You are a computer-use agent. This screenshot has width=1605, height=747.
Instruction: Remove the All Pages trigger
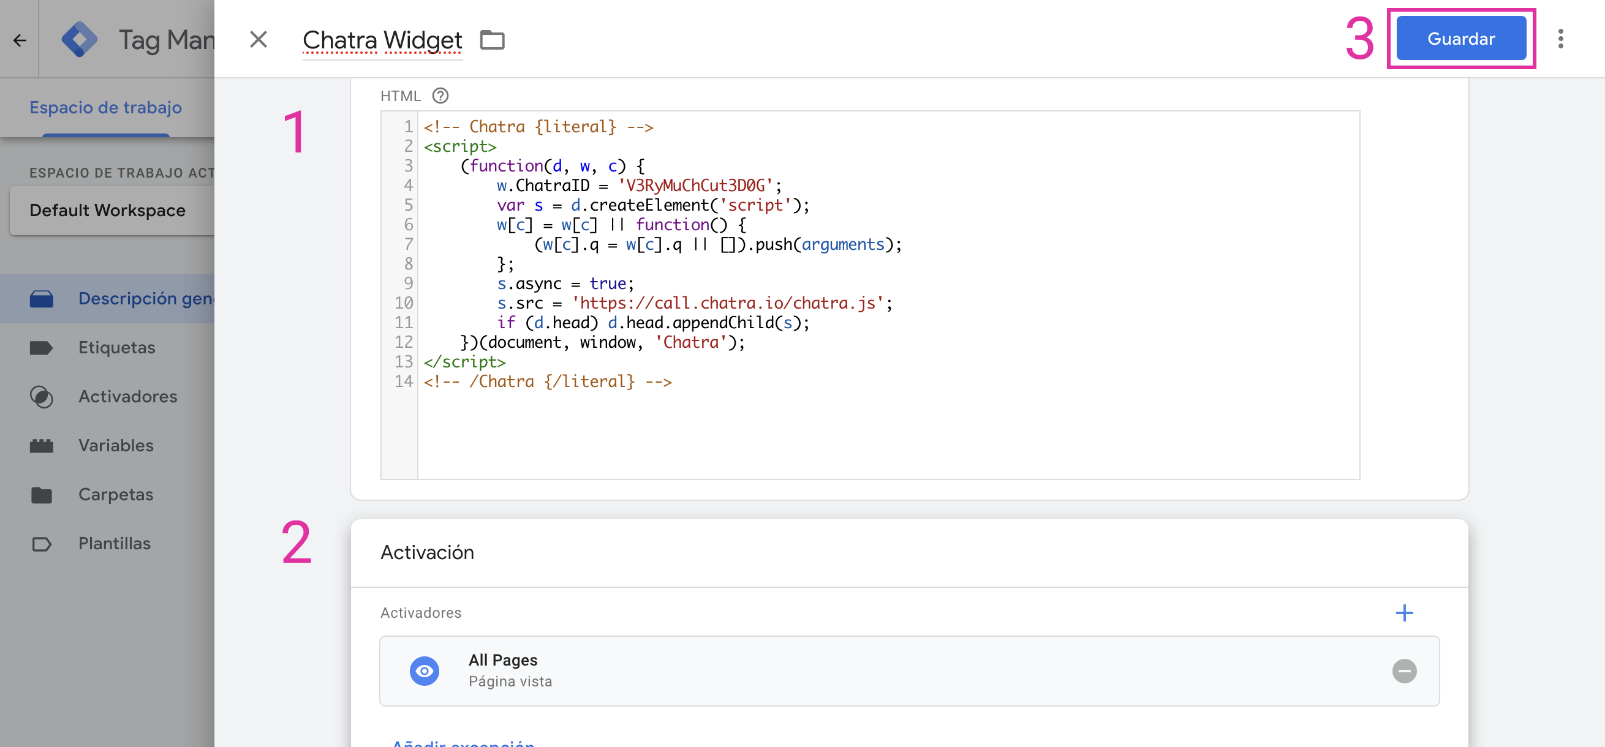pyautogui.click(x=1404, y=671)
